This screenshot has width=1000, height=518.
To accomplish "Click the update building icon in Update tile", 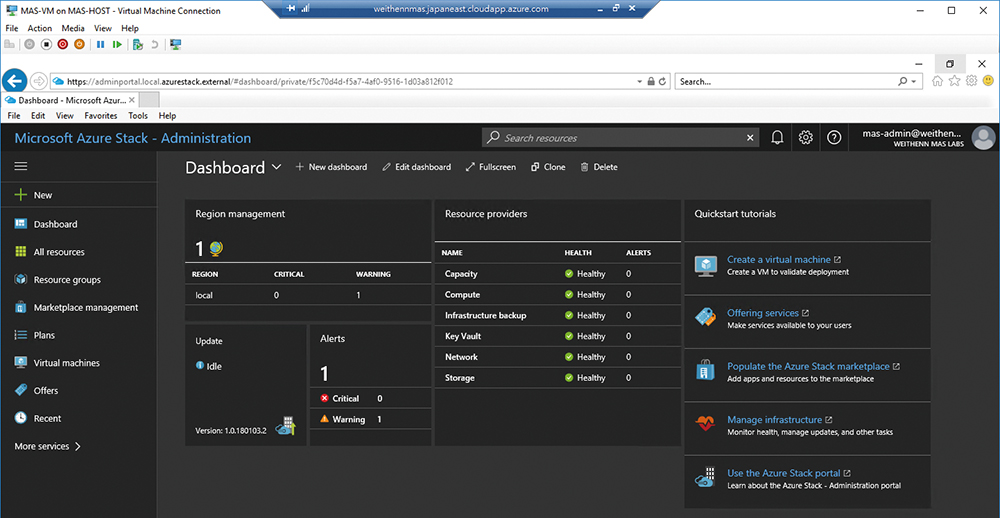I will pyautogui.click(x=286, y=426).
